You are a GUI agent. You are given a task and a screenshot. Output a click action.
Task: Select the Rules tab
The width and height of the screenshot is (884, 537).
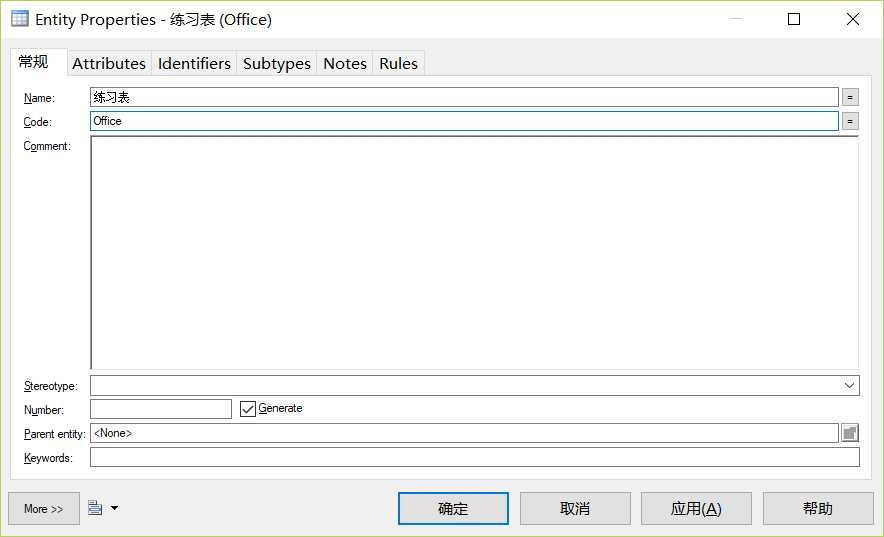click(398, 63)
